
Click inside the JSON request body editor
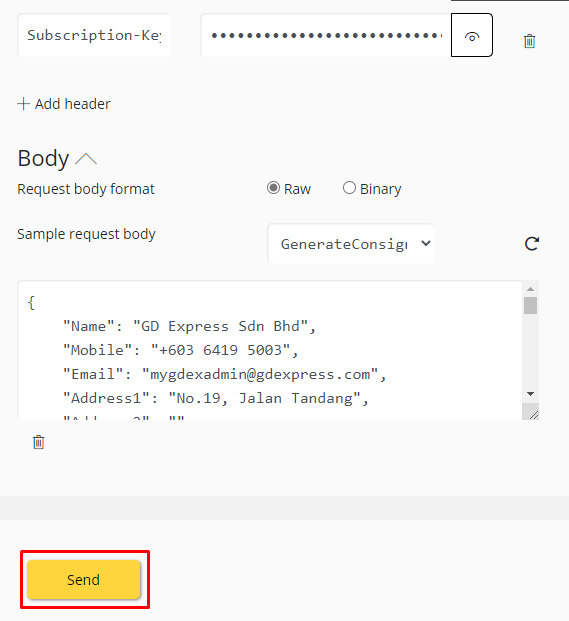(270, 350)
